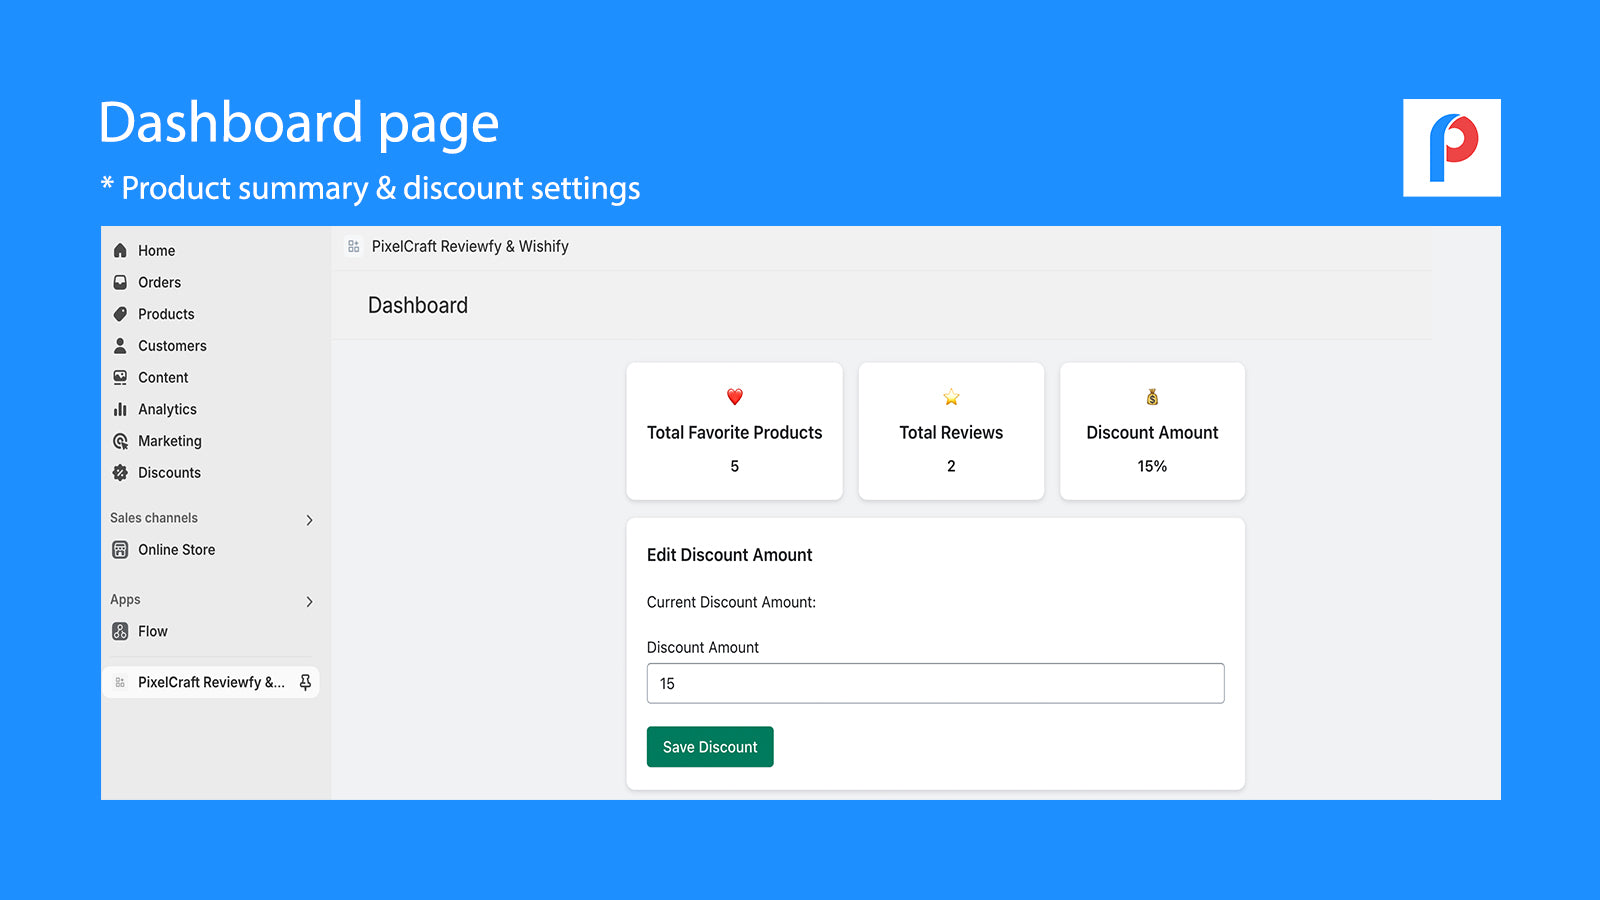This screenshot has width=1600, height=900.
Task: Click the Products tag icon
Action: coord(120,314)
